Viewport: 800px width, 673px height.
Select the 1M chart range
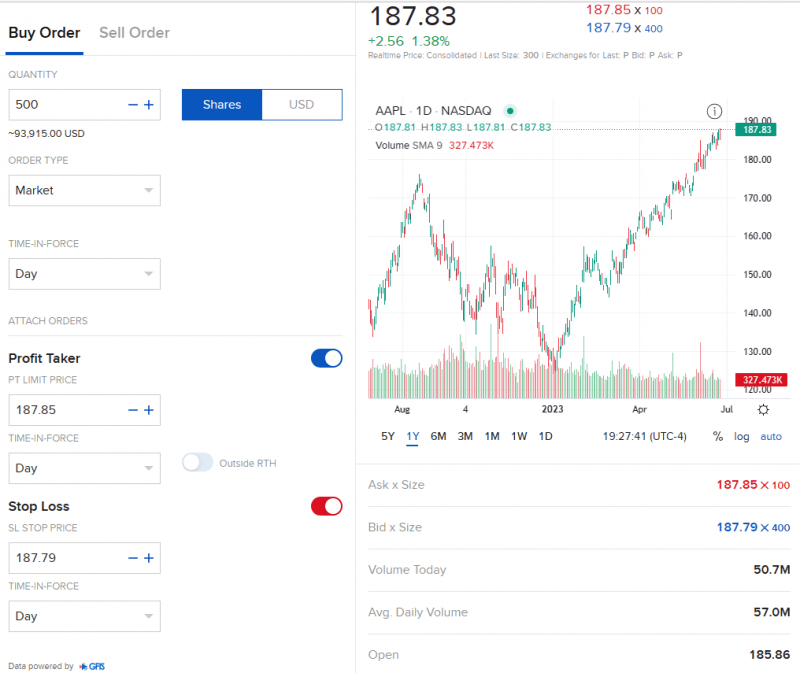click(x=492, y=436)
